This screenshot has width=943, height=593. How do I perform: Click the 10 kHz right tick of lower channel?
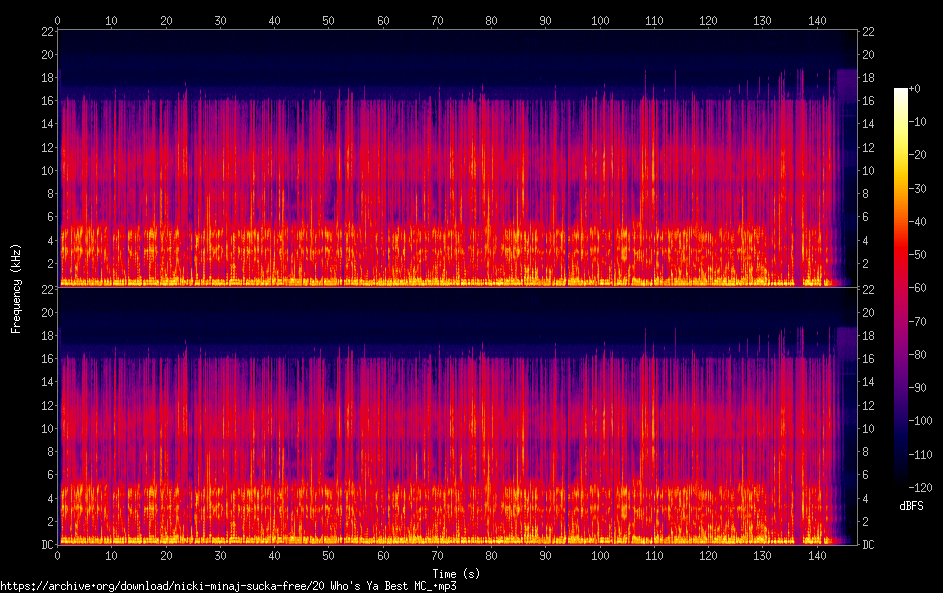tap(869, 428)
